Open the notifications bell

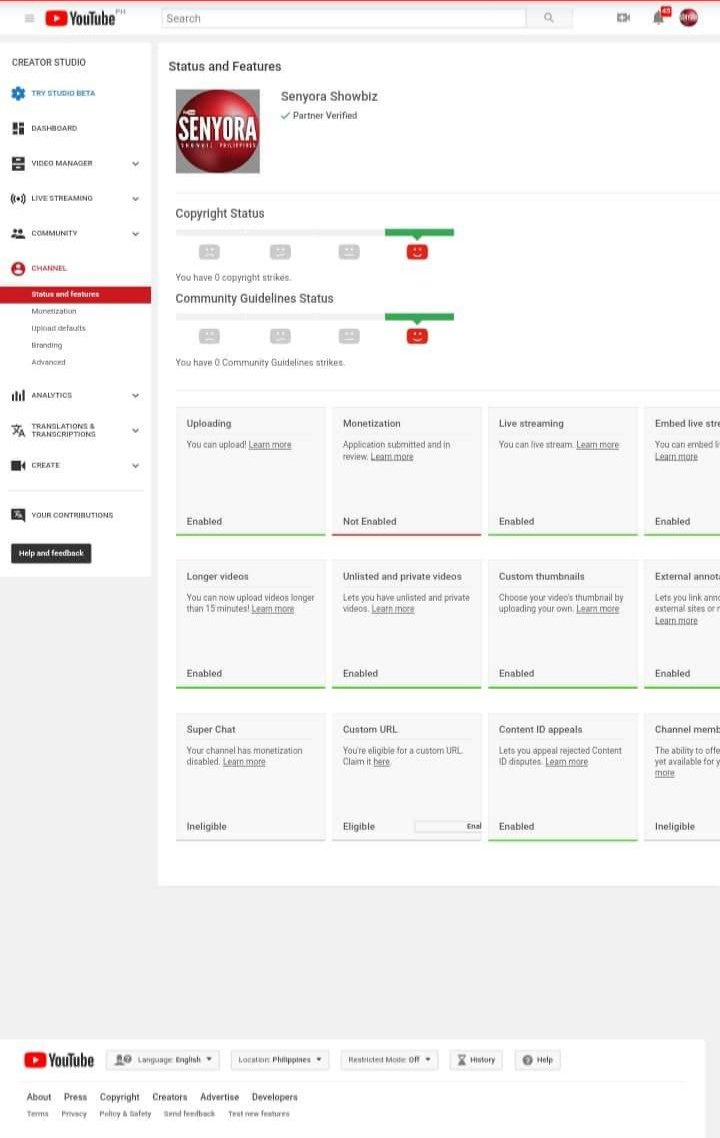659,17
